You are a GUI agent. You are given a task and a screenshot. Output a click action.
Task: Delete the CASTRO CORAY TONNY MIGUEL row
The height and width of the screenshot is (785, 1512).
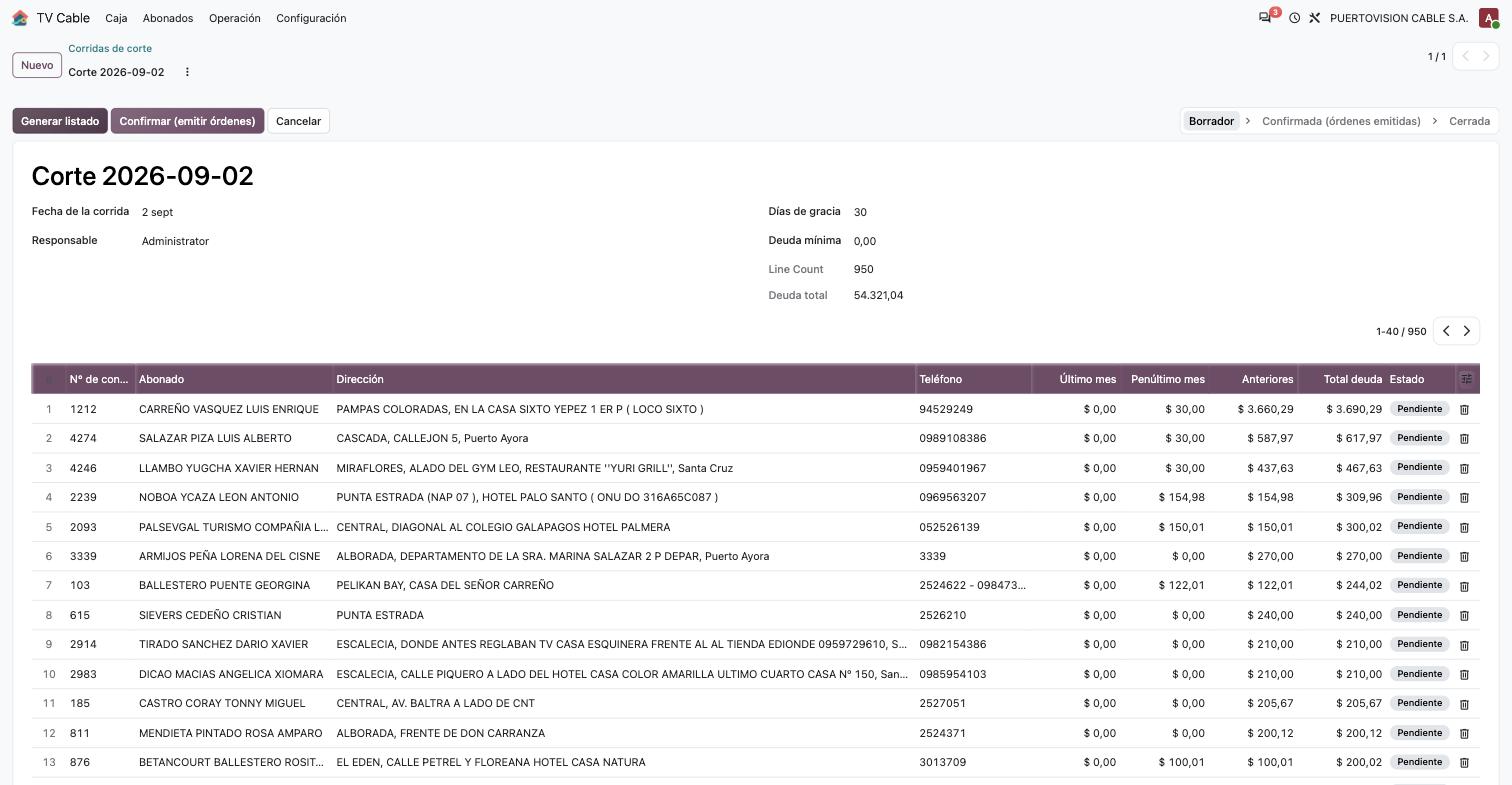[x=1464, y=703]
